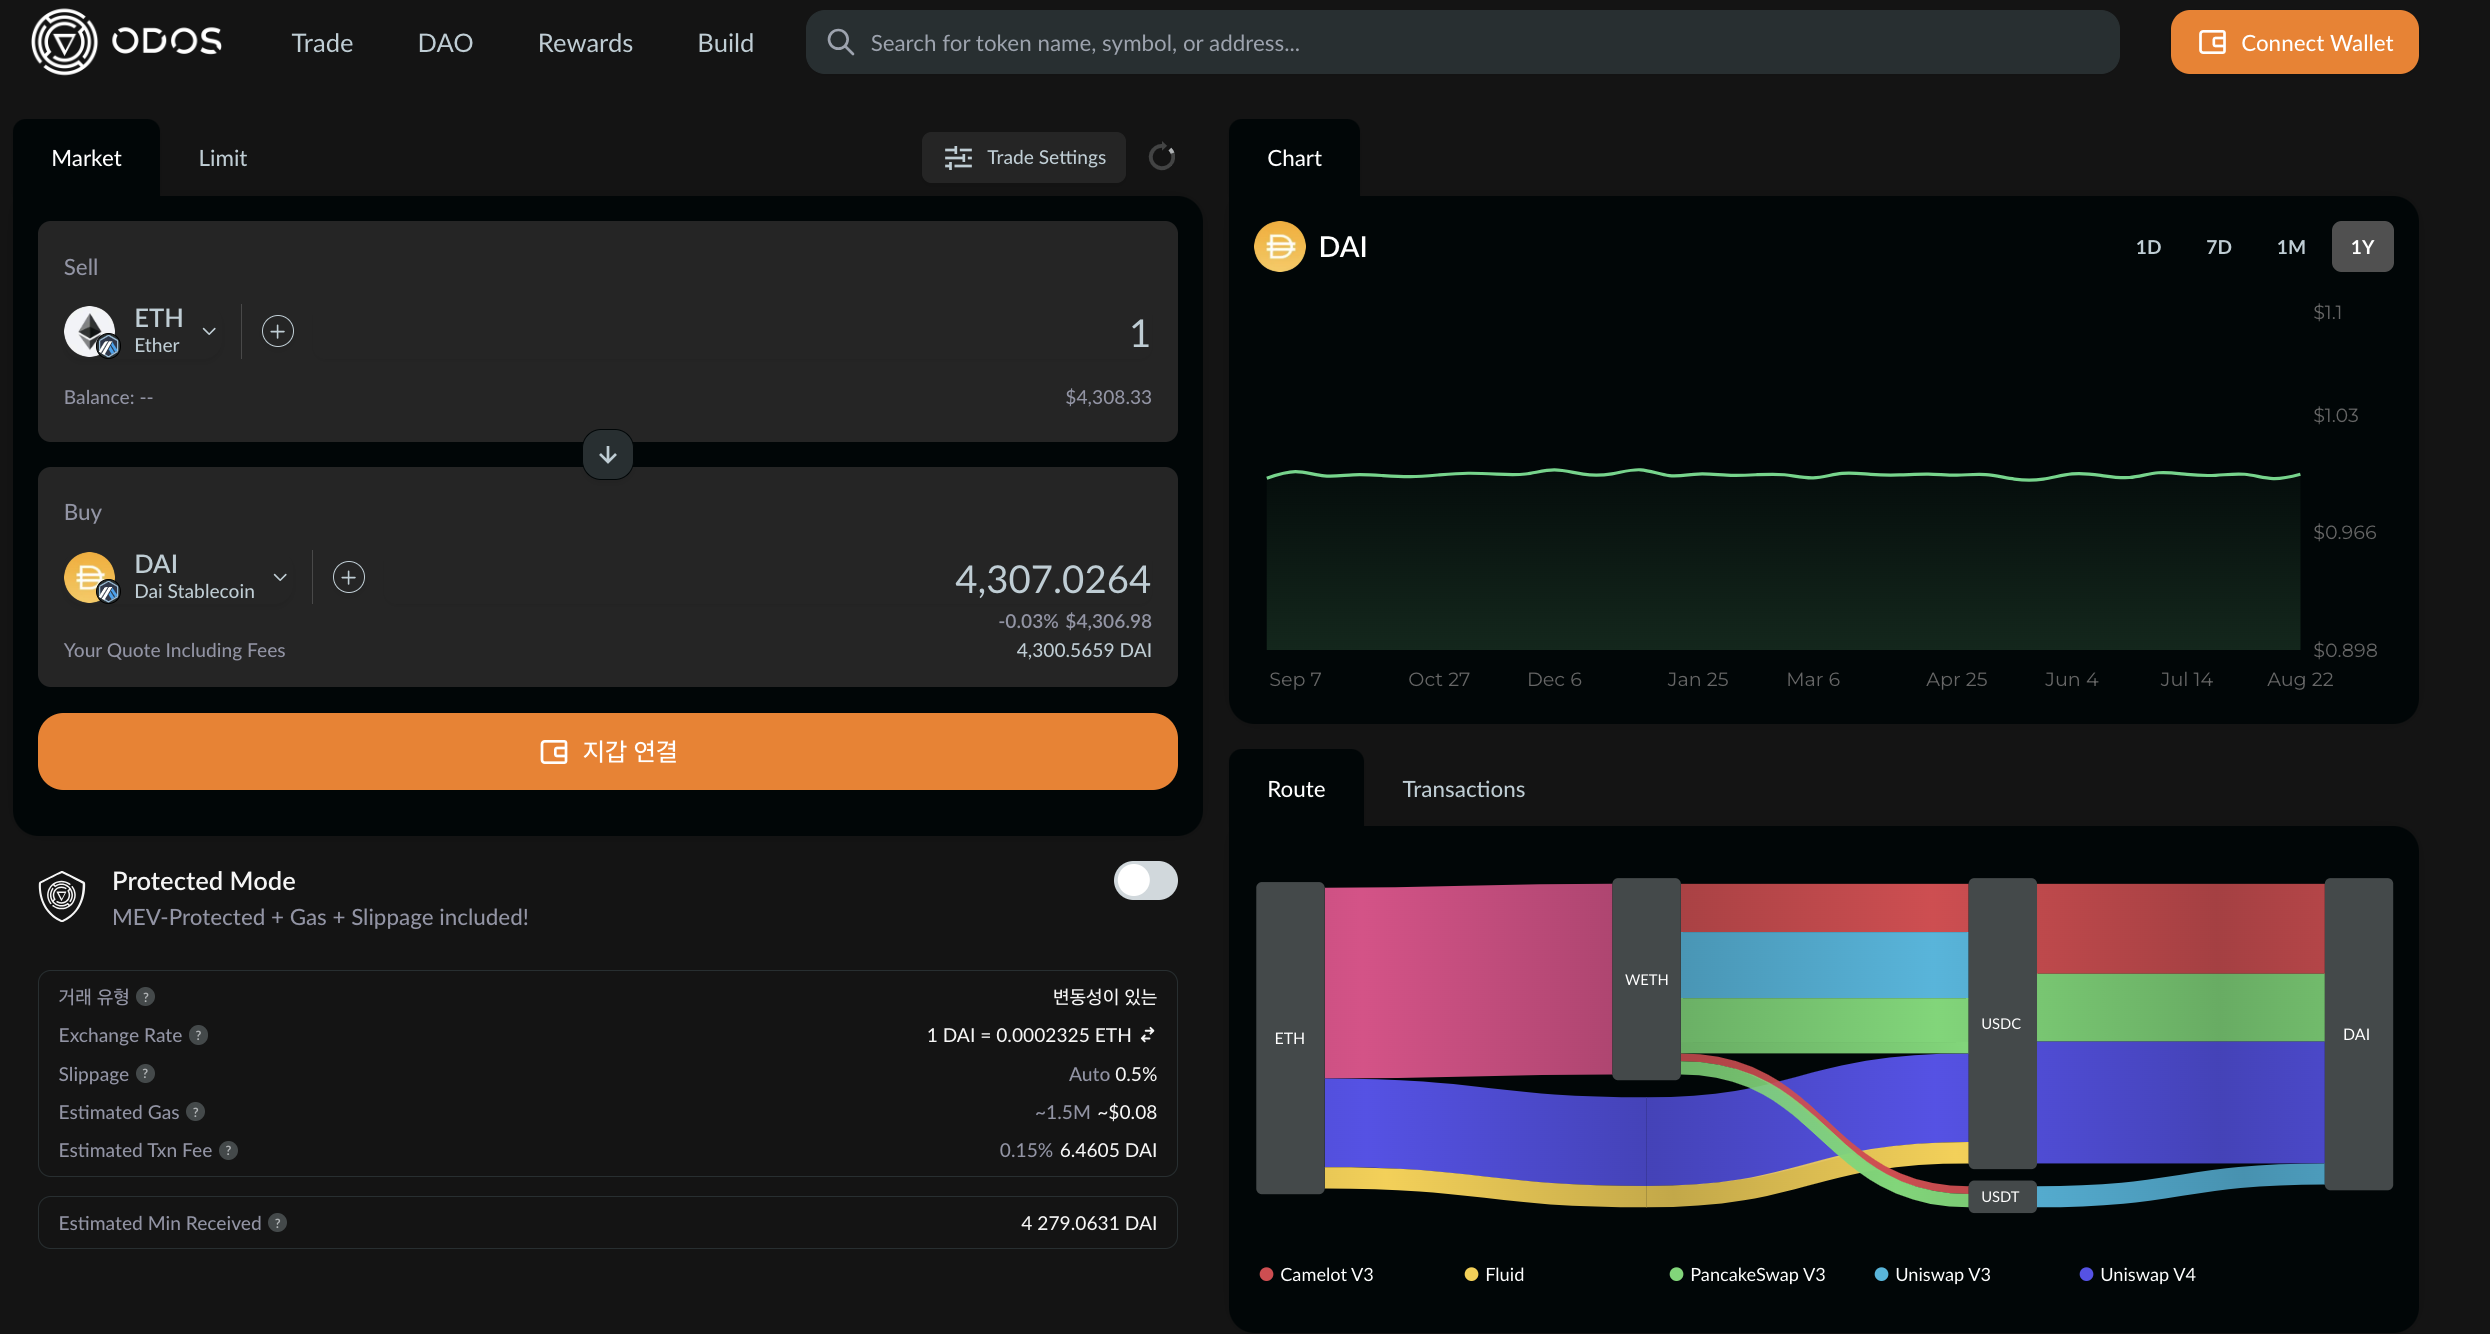Click the ETH route source node
Viewport: 2490px width, 1334px height.
click(1290, 1038)
